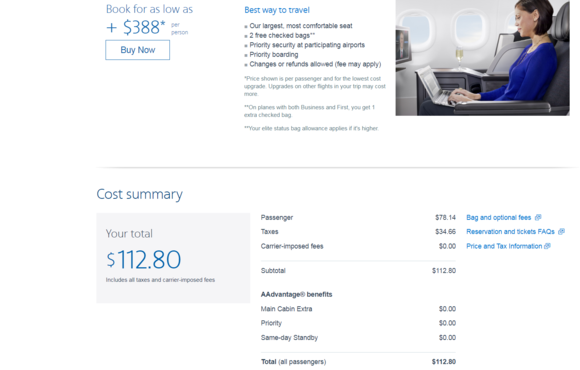Click the Best way to travel heading

tap(277, 10)
